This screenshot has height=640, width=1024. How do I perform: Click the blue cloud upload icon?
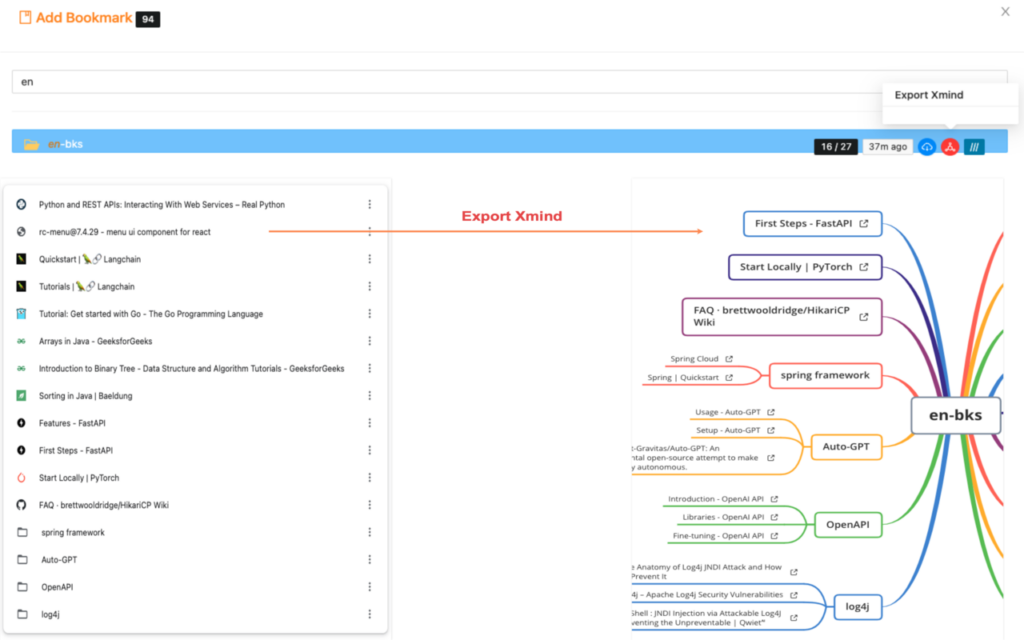pyautogui.click(x=927, y=147)
